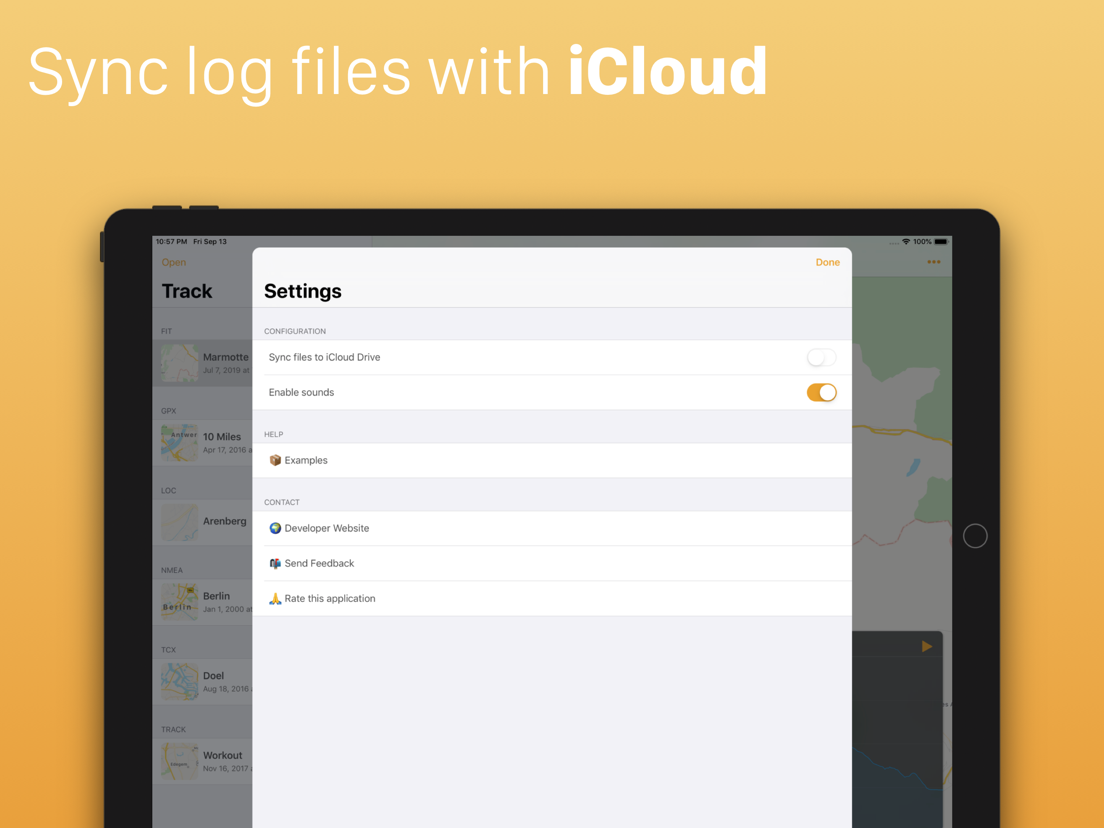Open the Examples row
The height and width of the screenshot is (828, 1104).
pyautogui.click(x=552, y=460)
